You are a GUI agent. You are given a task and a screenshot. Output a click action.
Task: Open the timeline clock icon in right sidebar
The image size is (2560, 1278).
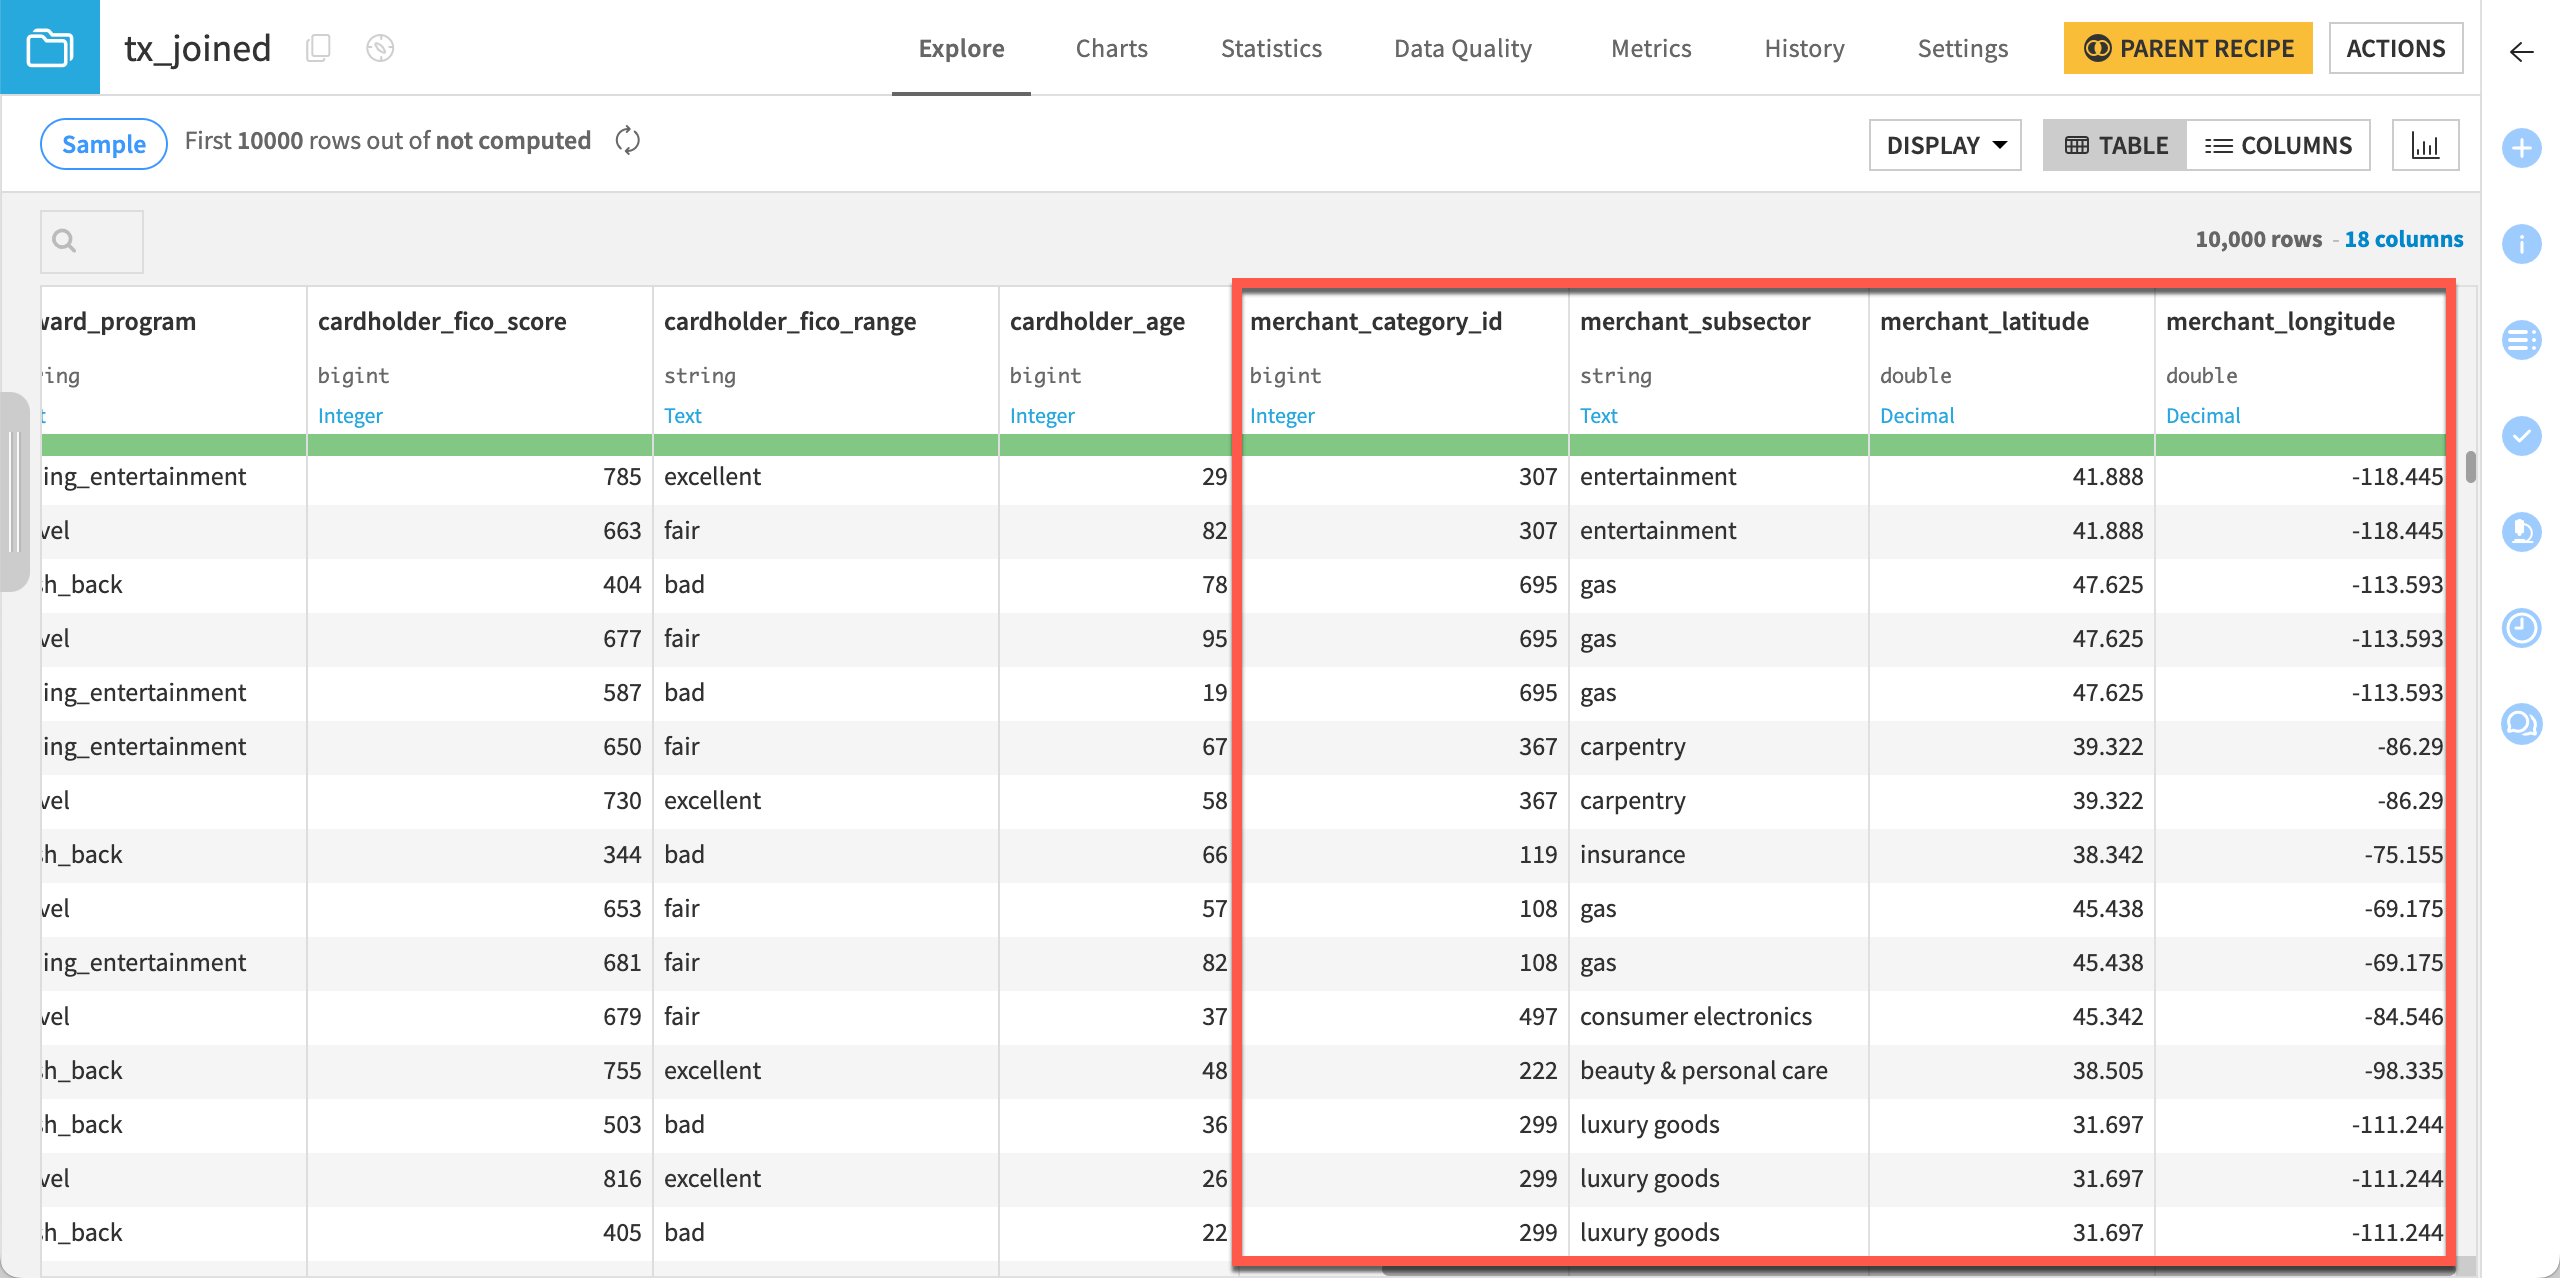(x=2522, y=628)
